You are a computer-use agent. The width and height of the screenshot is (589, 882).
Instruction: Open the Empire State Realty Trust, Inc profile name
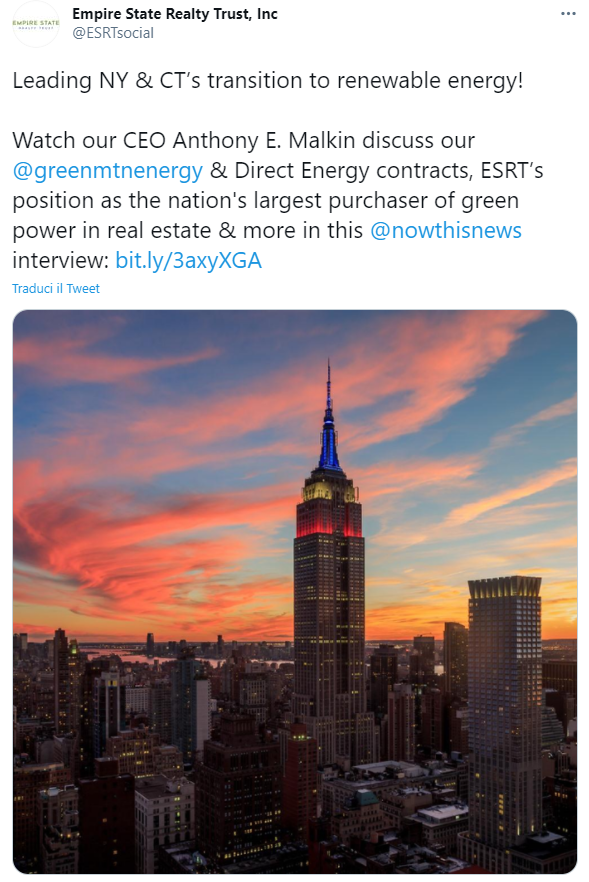(175, 14)
